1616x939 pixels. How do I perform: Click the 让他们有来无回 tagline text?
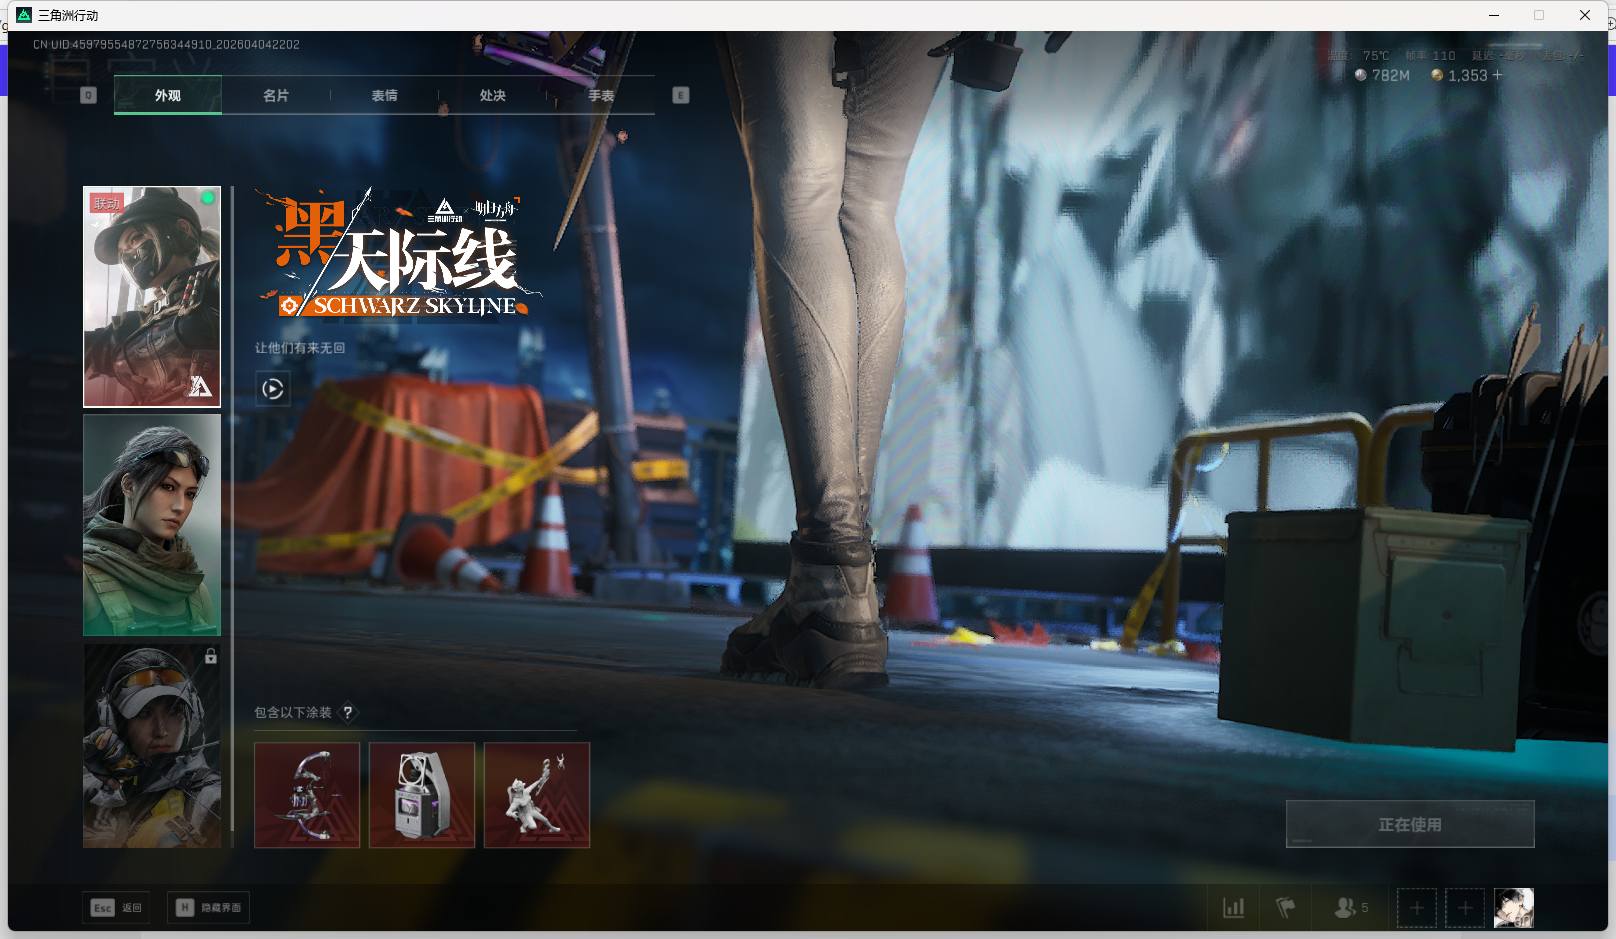click(x=300, y=348)
